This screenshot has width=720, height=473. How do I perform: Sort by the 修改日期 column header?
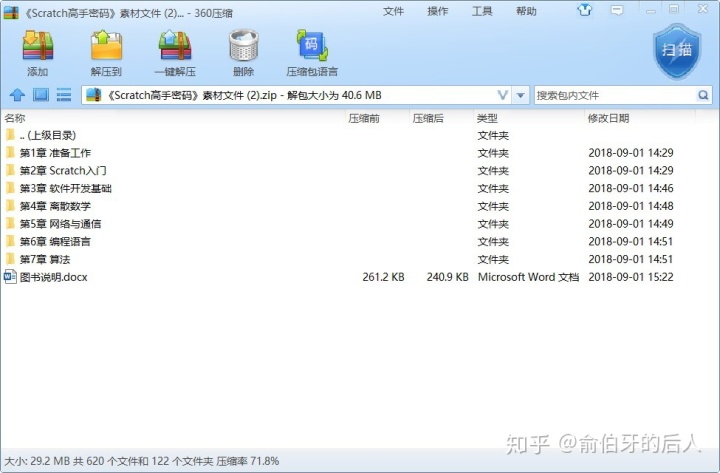[x=608, y=118]
